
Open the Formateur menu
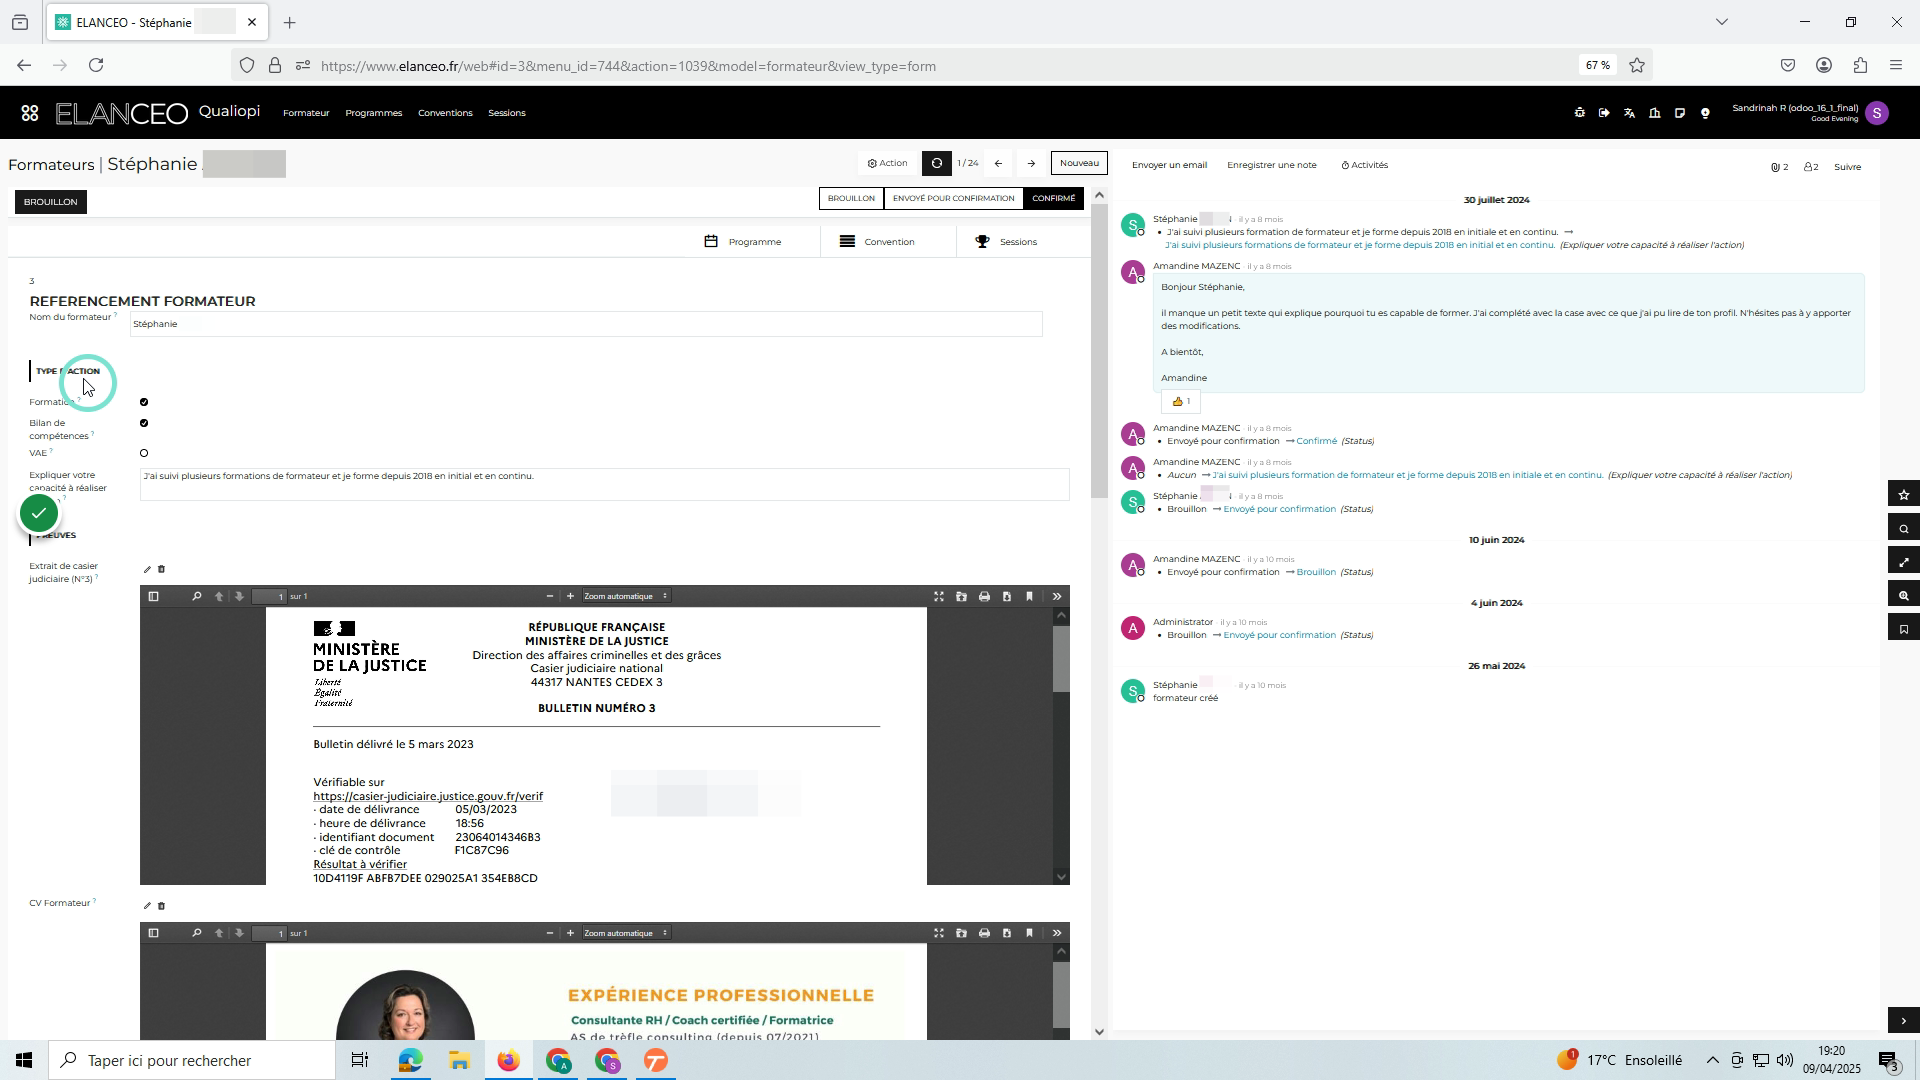point(306,114)
